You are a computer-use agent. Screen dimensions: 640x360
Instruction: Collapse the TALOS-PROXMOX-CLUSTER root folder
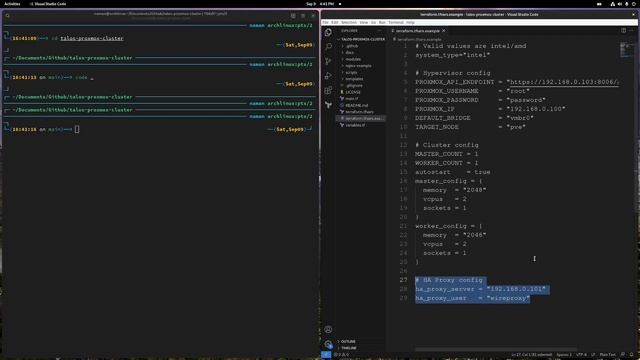(361, 39)
